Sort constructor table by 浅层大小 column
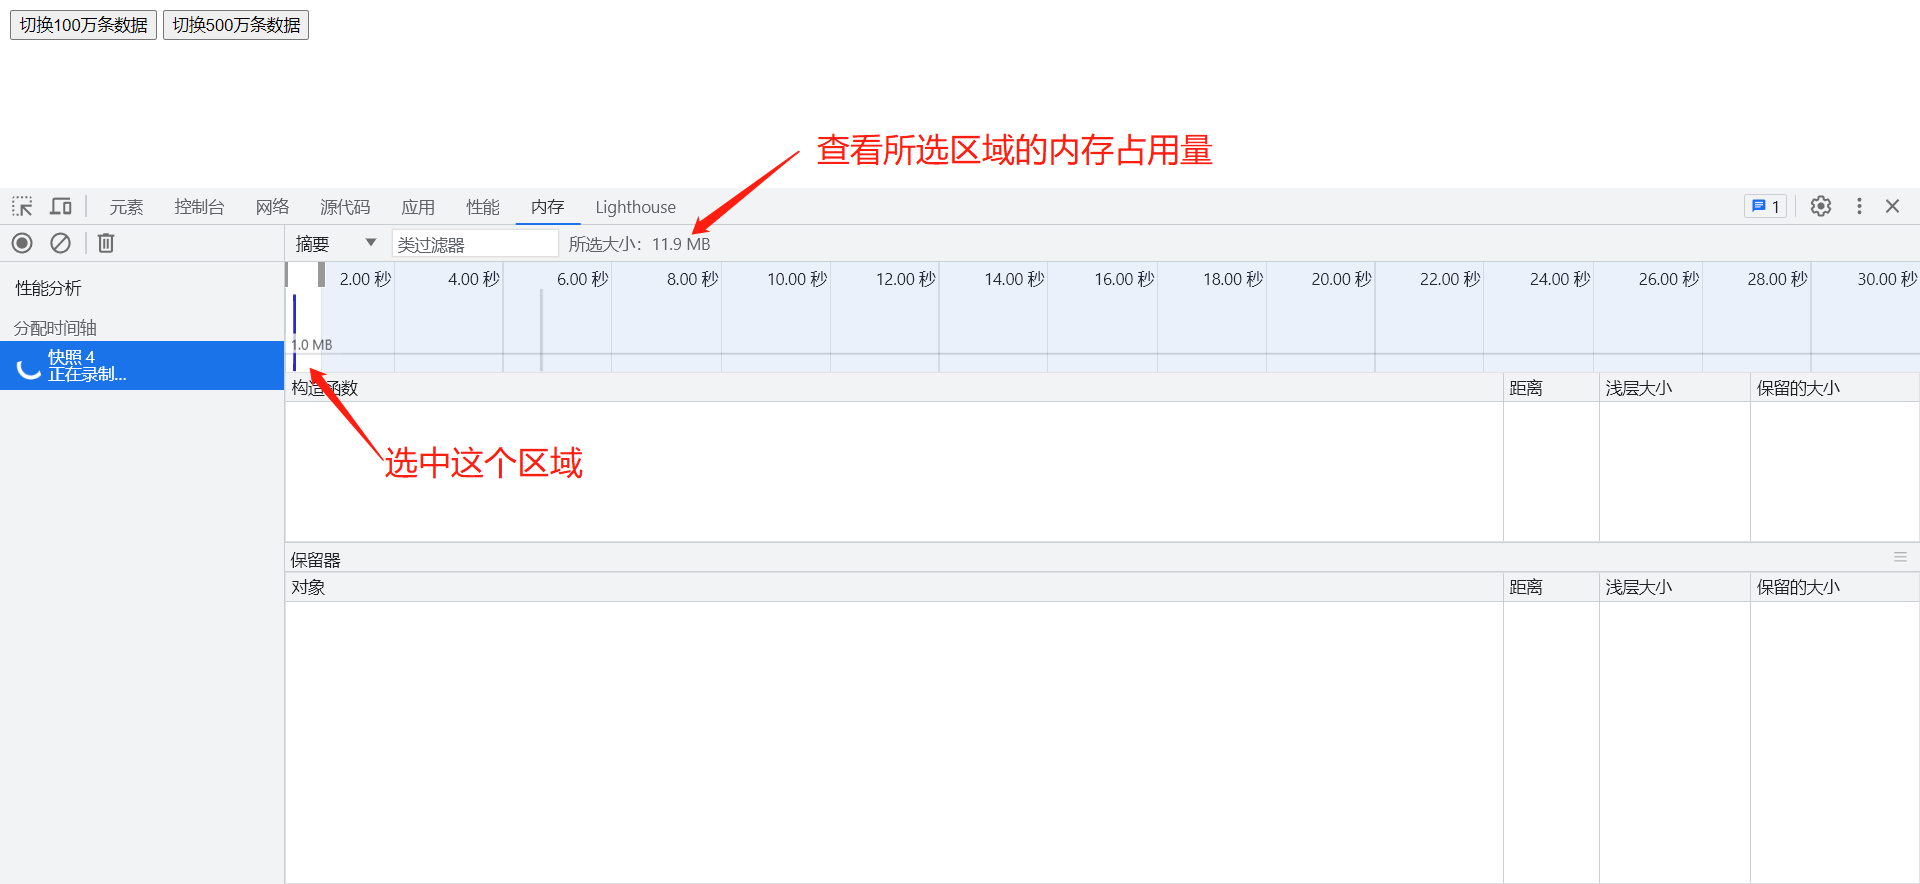Screen dimensions: 1920x884 1675,388
